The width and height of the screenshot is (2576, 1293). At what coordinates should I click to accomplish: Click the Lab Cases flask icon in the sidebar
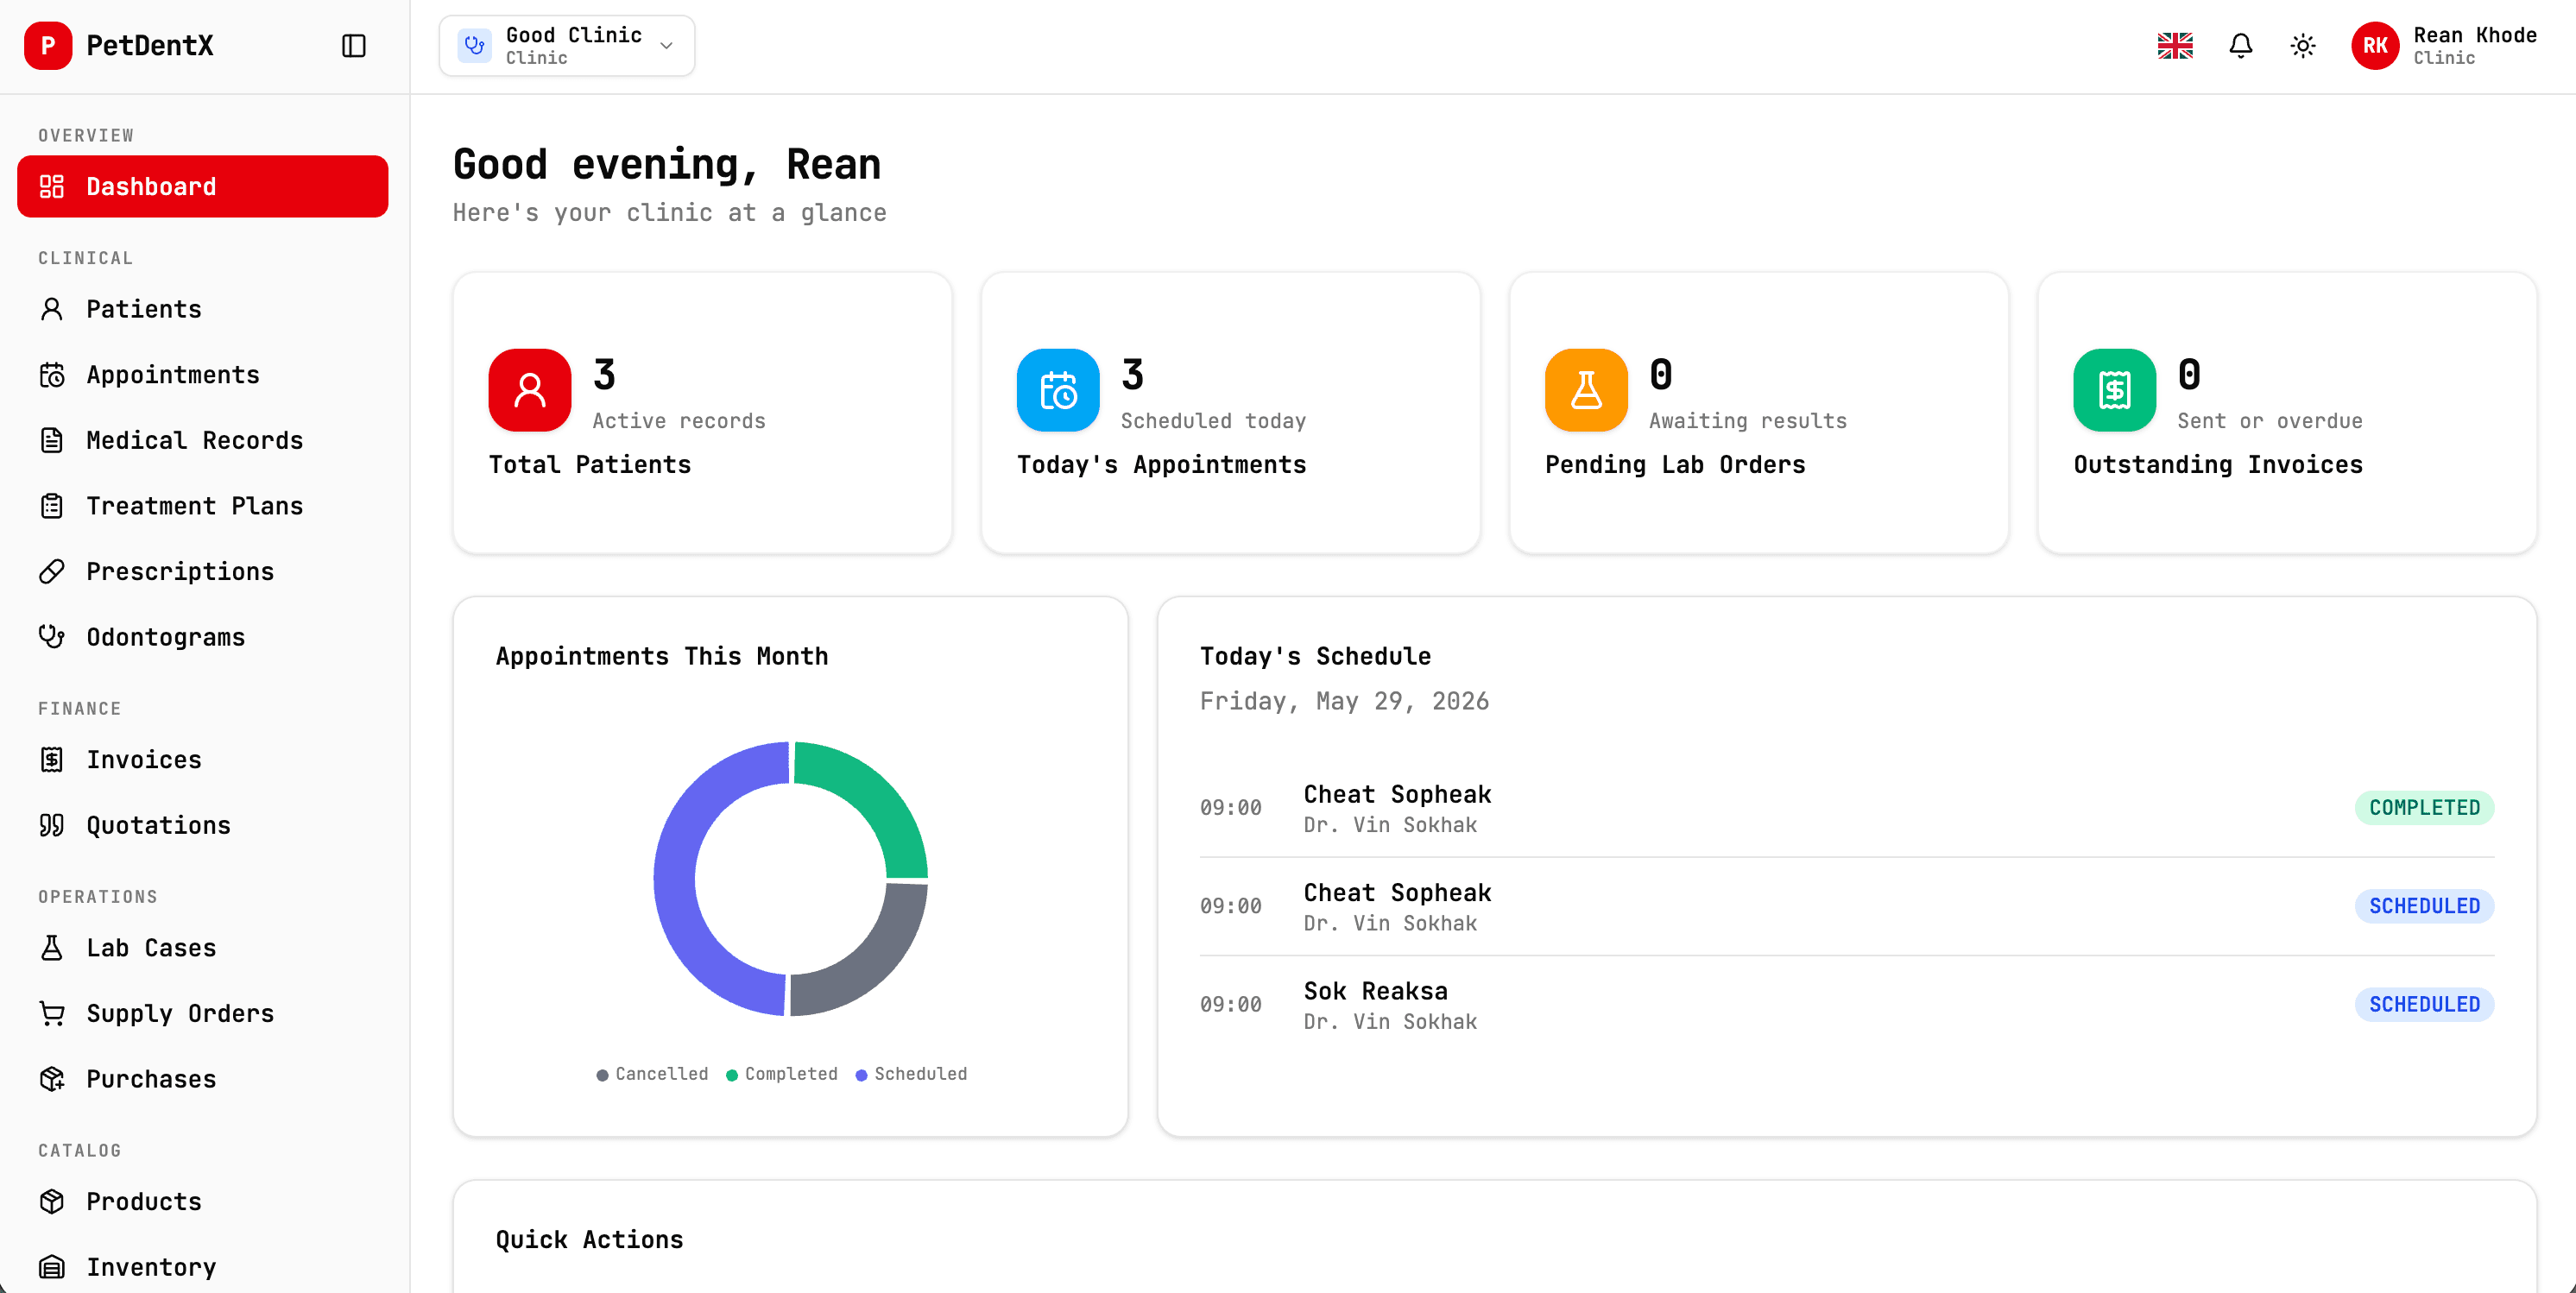pos(52,948)
